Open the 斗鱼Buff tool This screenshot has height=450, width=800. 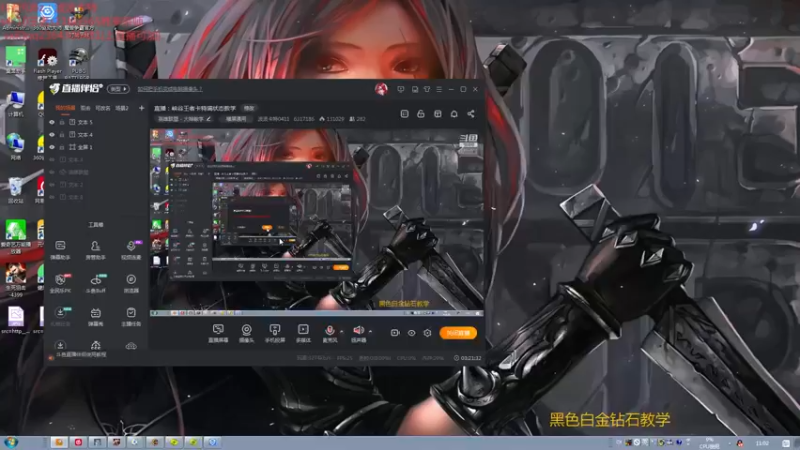coord(95,283)
